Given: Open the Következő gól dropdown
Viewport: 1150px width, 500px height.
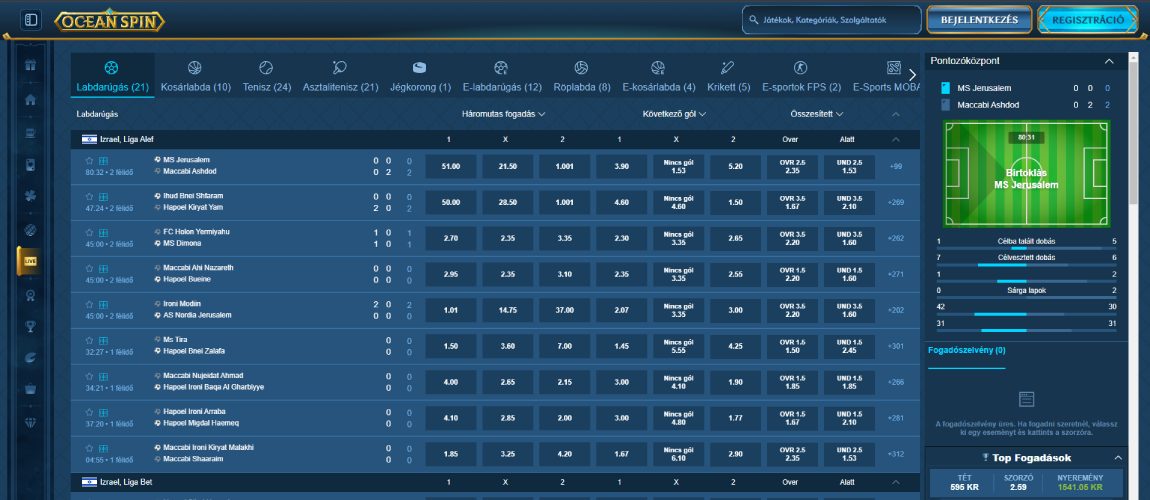Looking at the screenshot, I should pyautogui.click(x=674, y=114).
